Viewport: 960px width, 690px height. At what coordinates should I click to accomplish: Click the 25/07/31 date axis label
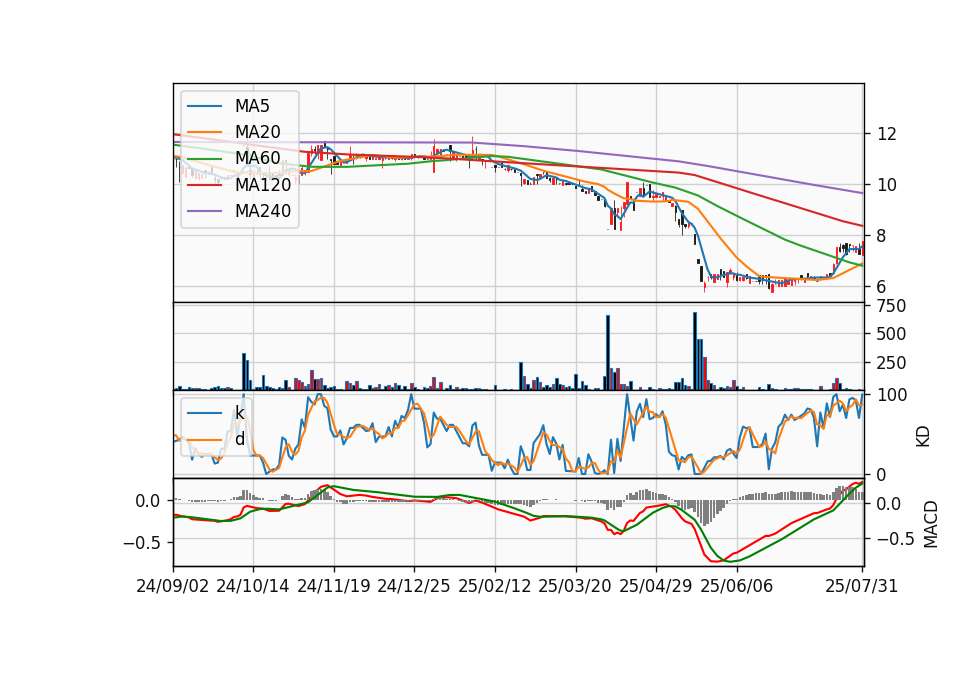[x=861, y=586]
